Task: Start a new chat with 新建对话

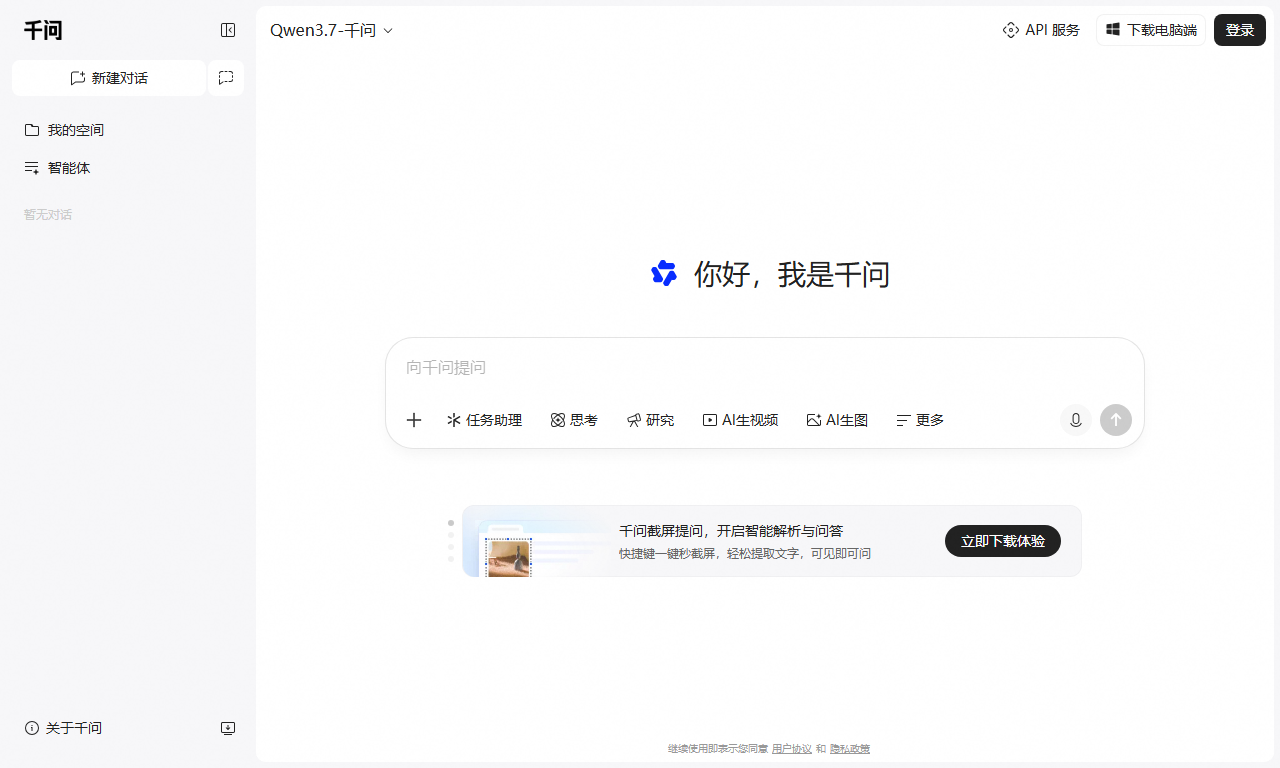Action: 109,78
